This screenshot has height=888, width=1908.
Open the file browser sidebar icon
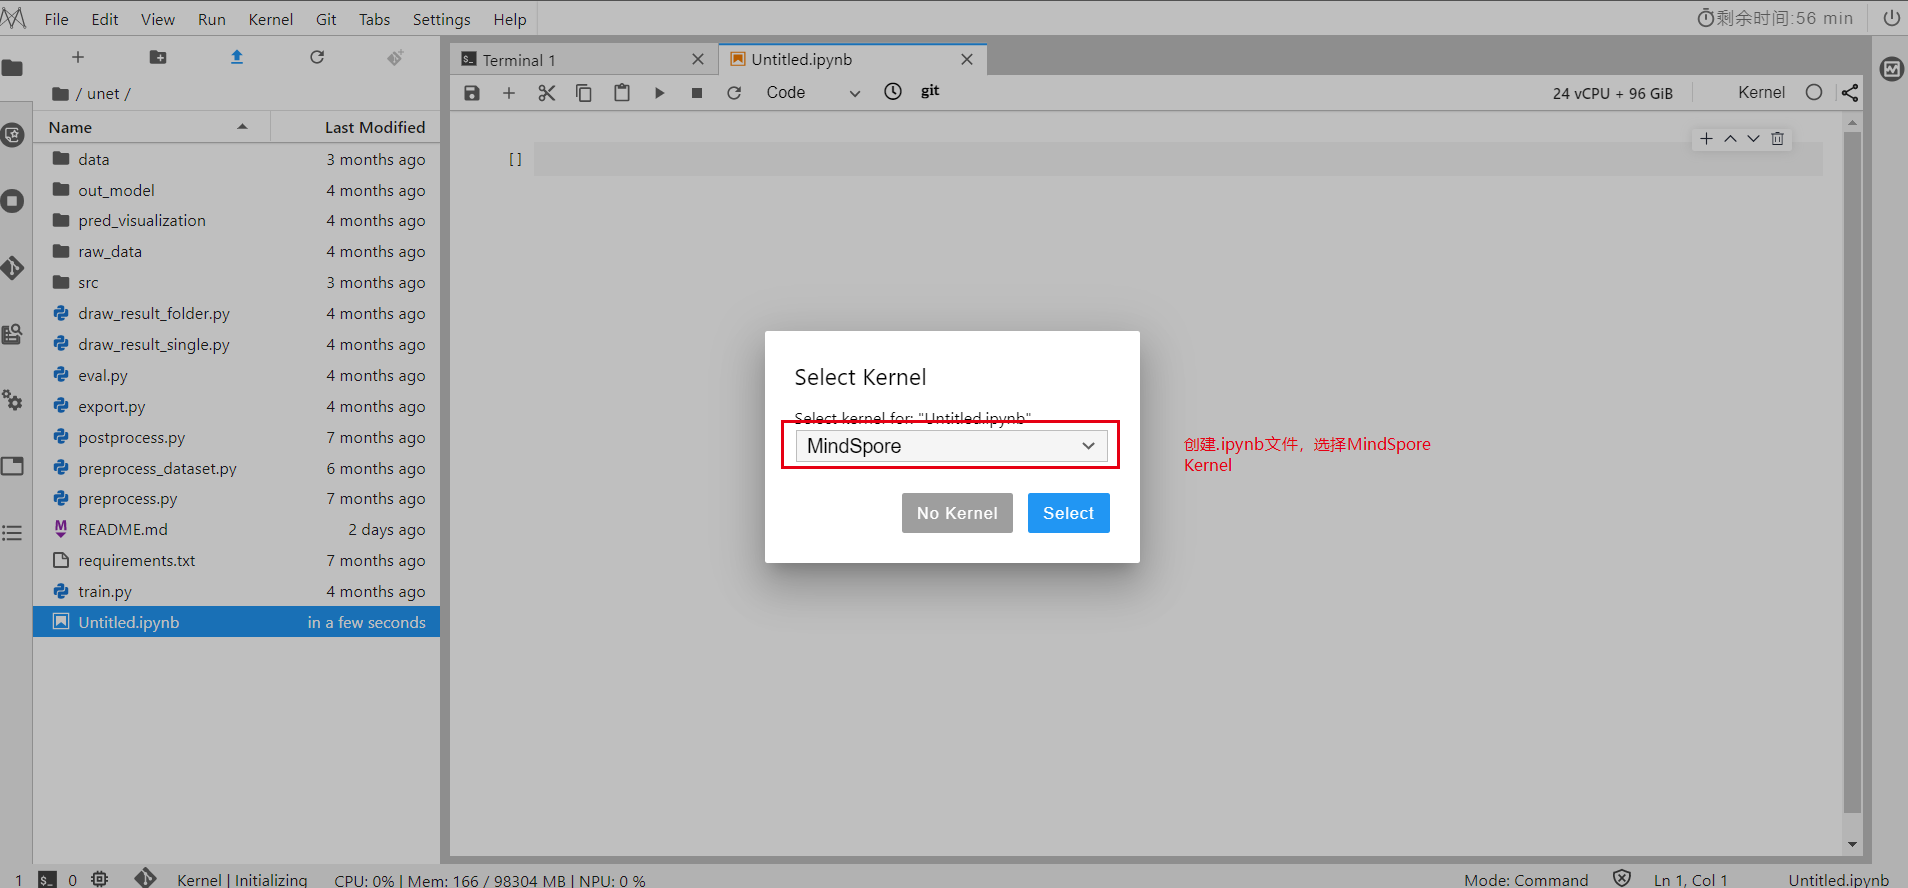tap(12, 68)
